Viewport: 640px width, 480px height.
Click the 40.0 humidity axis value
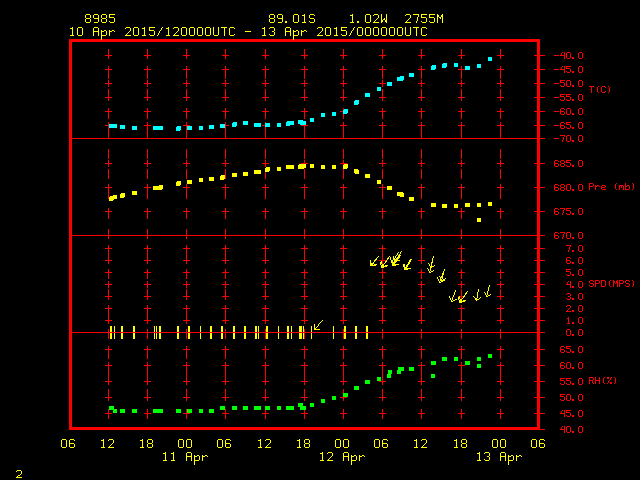click(571, 429)
